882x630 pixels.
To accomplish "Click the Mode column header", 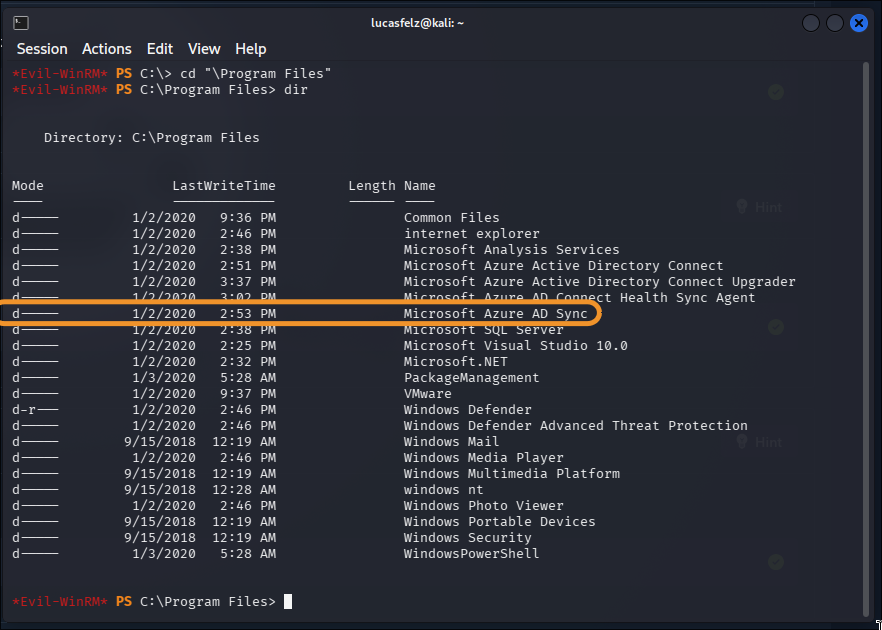I will pyautogui.click(x=28, y=186).
